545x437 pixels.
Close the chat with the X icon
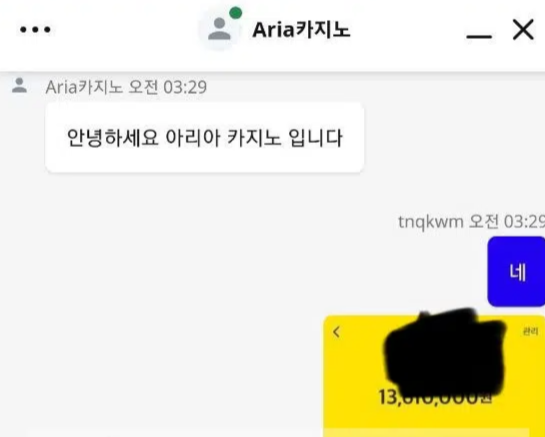click(x=523, y=30)
